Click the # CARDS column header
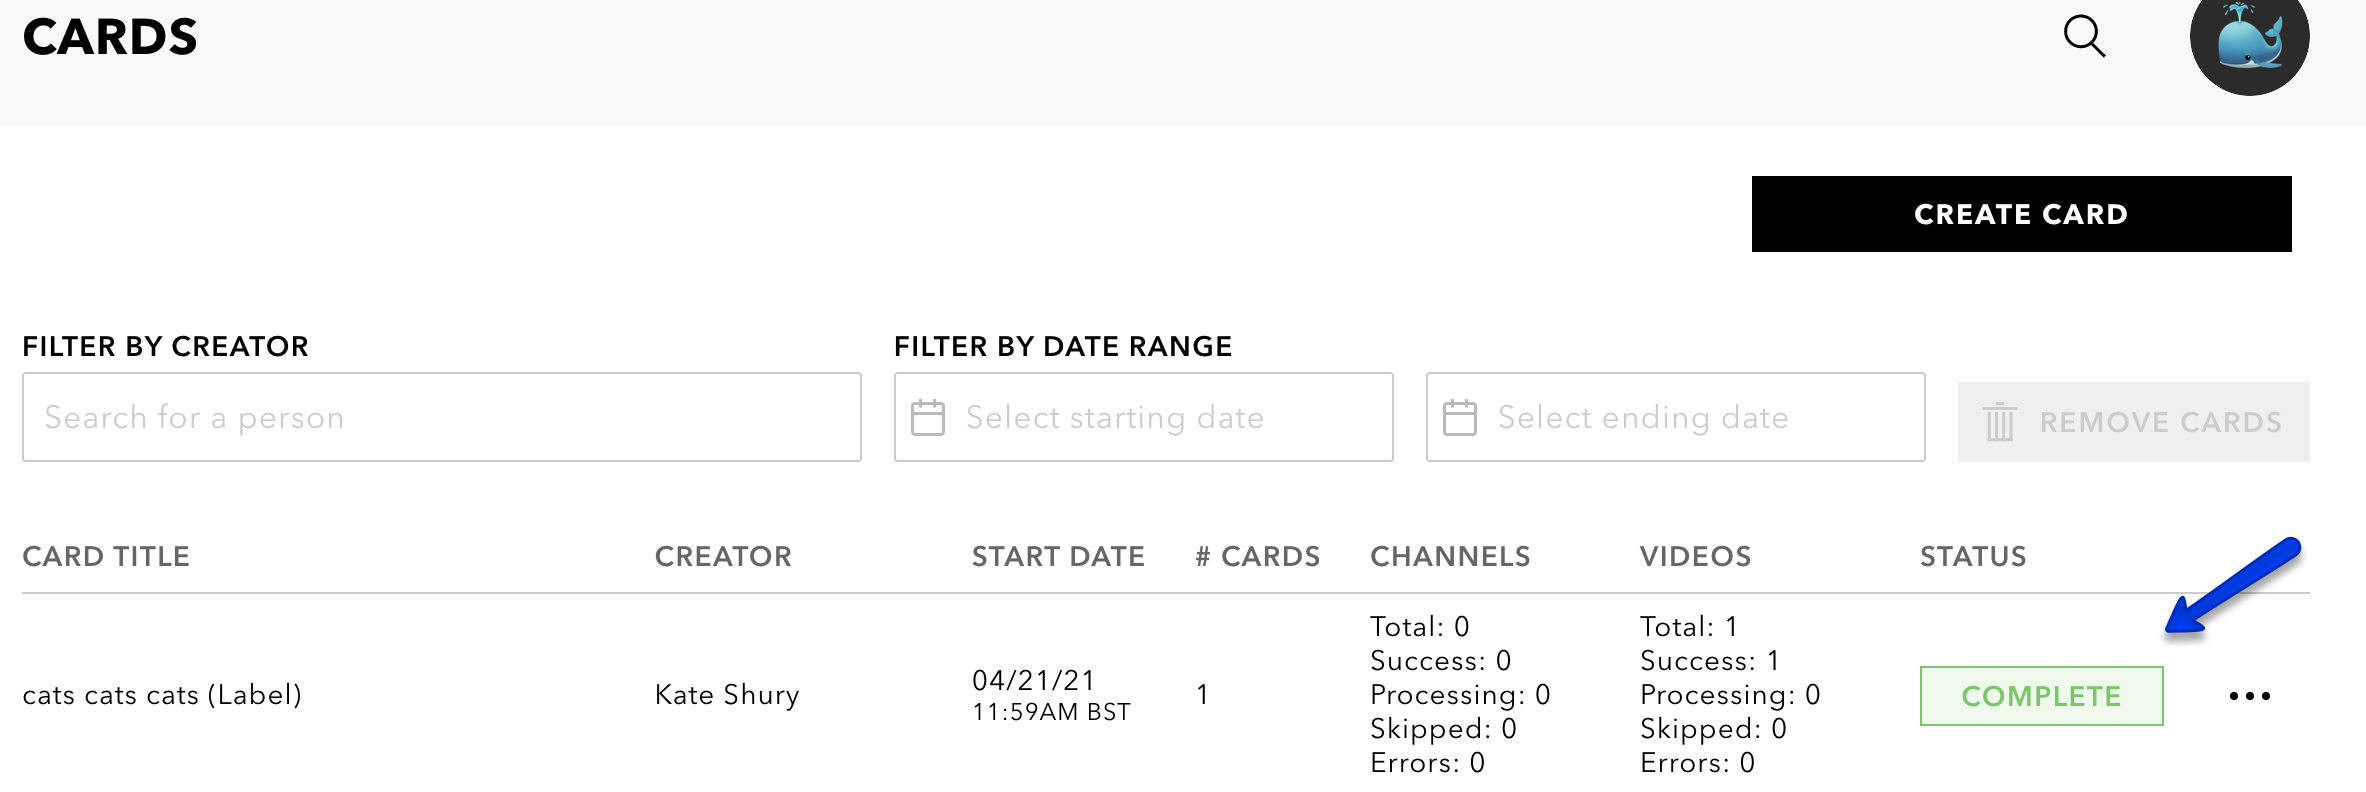This screenshot has height=792, width=2366. coord(1258,557)
